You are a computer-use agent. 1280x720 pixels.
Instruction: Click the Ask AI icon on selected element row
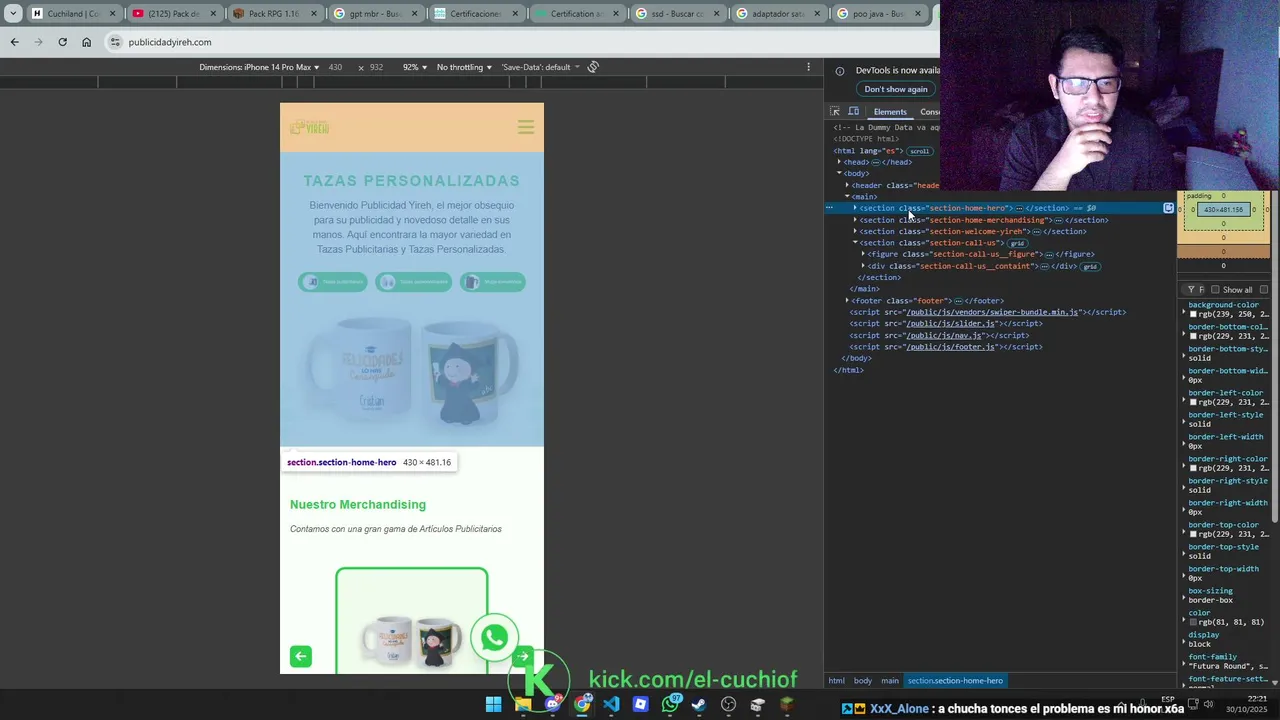pos(1168,208)
